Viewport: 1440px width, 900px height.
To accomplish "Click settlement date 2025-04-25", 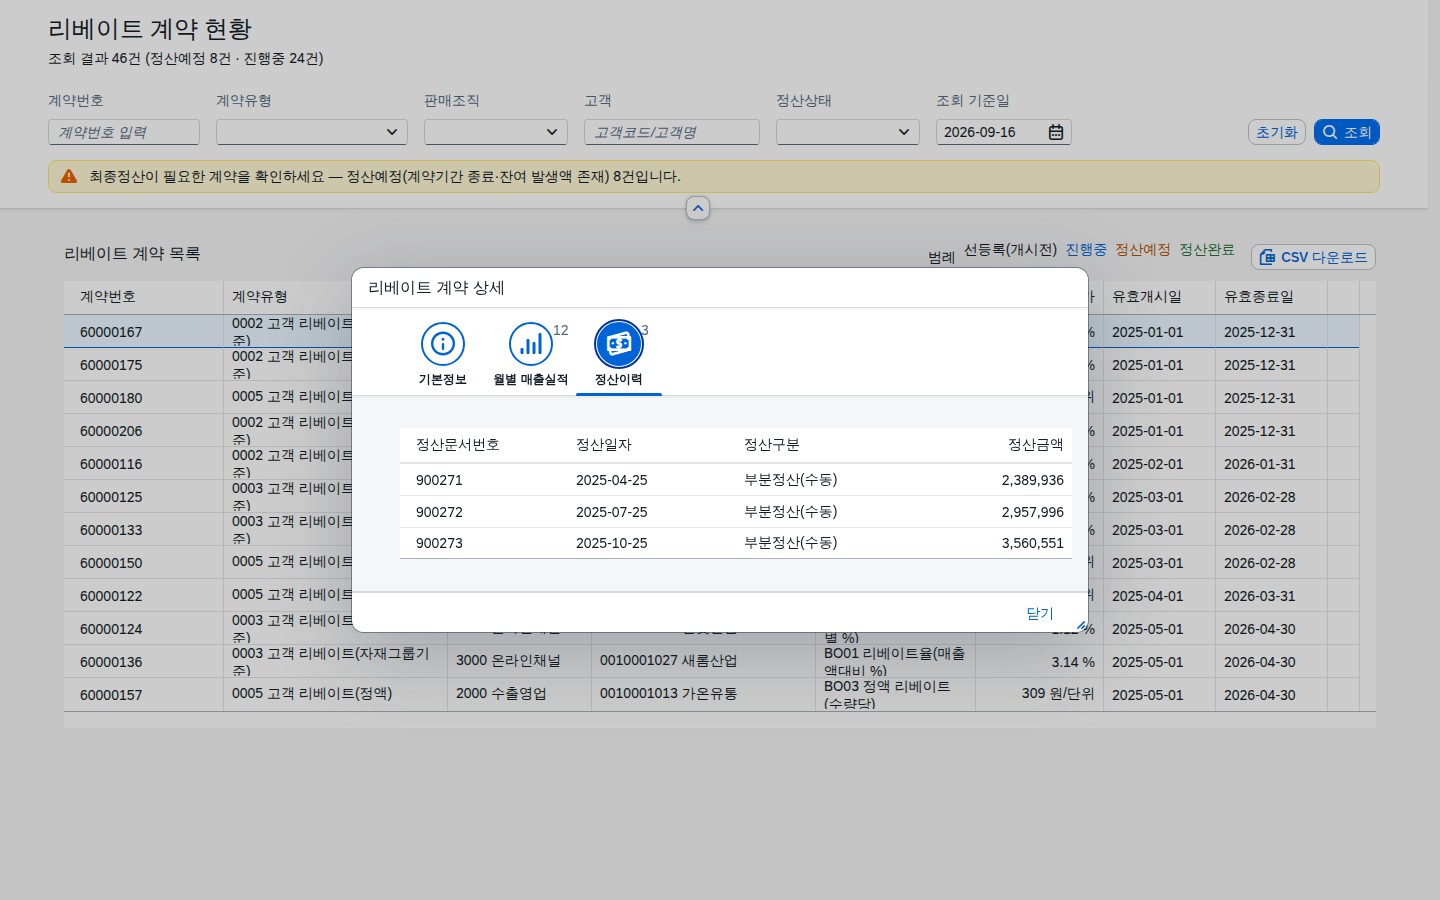I will point(612,480).
